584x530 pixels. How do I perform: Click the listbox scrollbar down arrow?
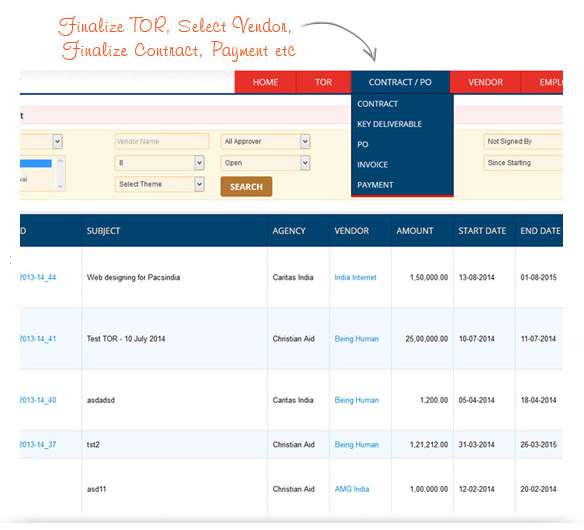pos(60,186)
